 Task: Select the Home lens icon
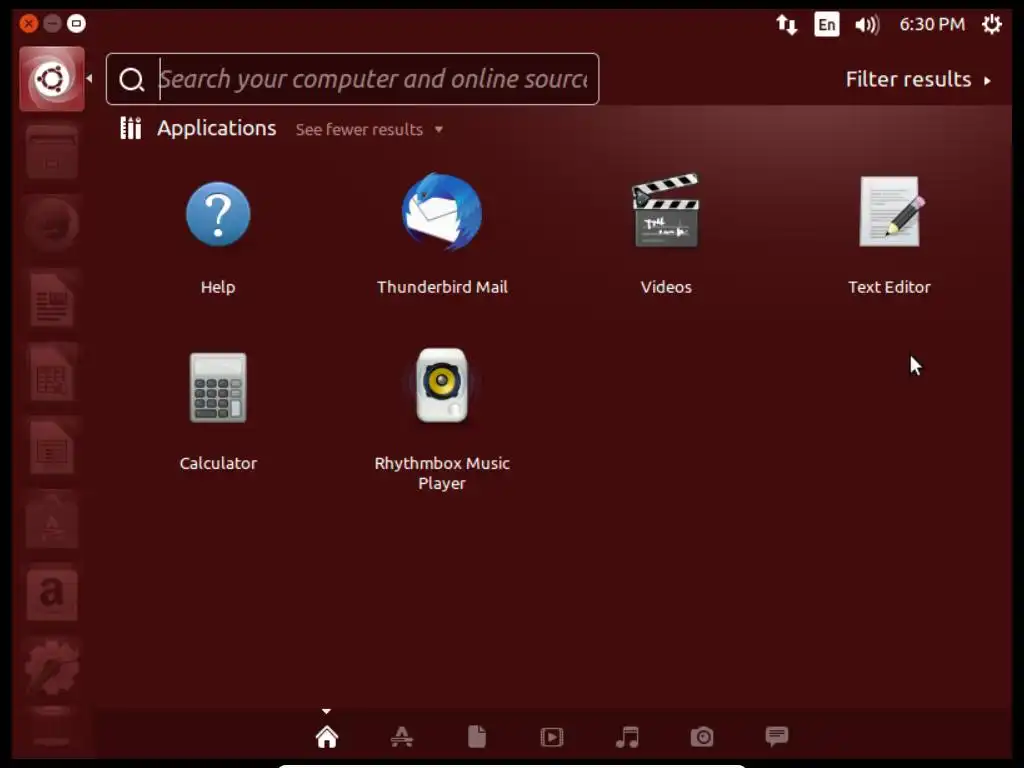(327, 737)
